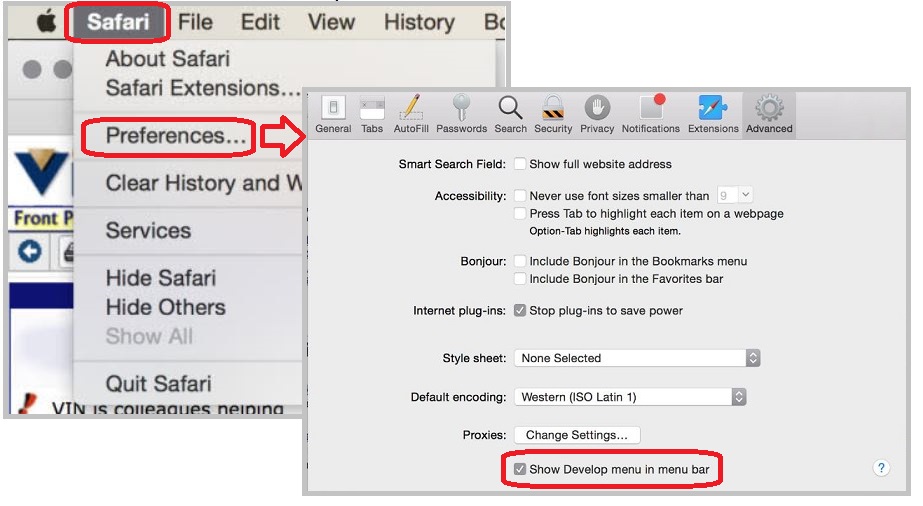Open the Passwords preferences pane

pyautogui.click(x=462, y=115)
